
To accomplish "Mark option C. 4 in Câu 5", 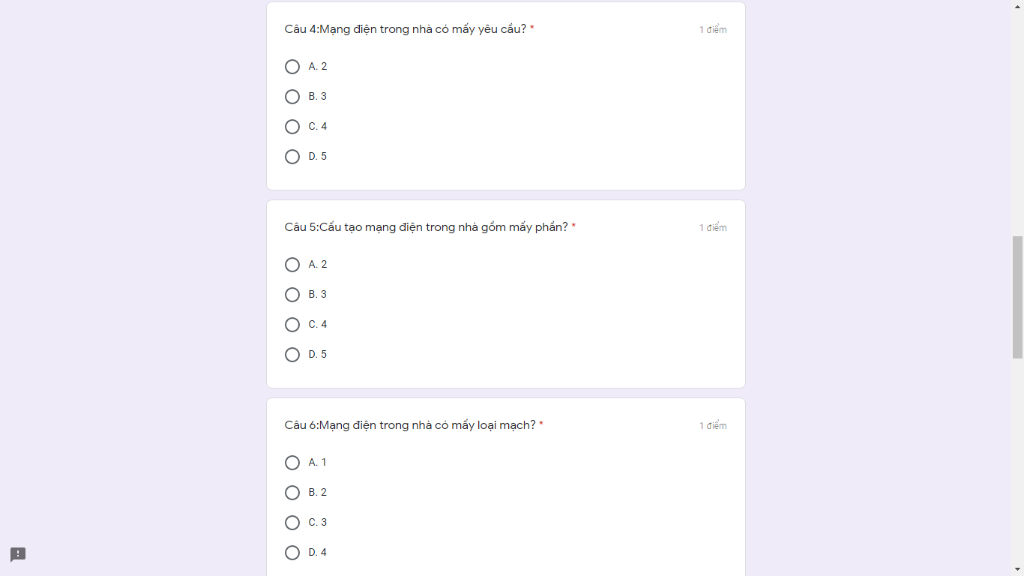I will (x=292, y=325).
